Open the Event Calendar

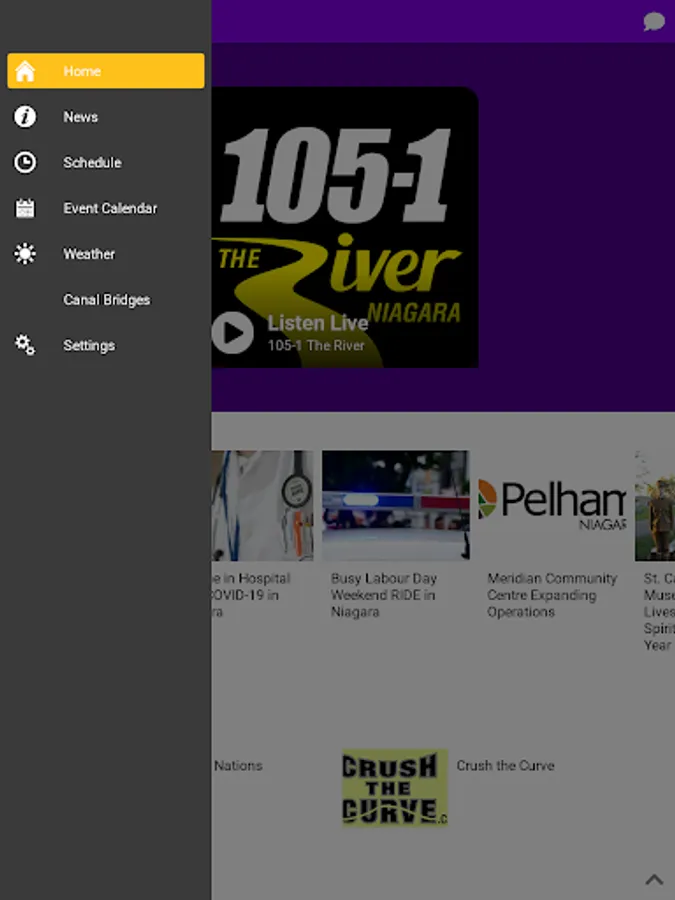pos(106,208)
